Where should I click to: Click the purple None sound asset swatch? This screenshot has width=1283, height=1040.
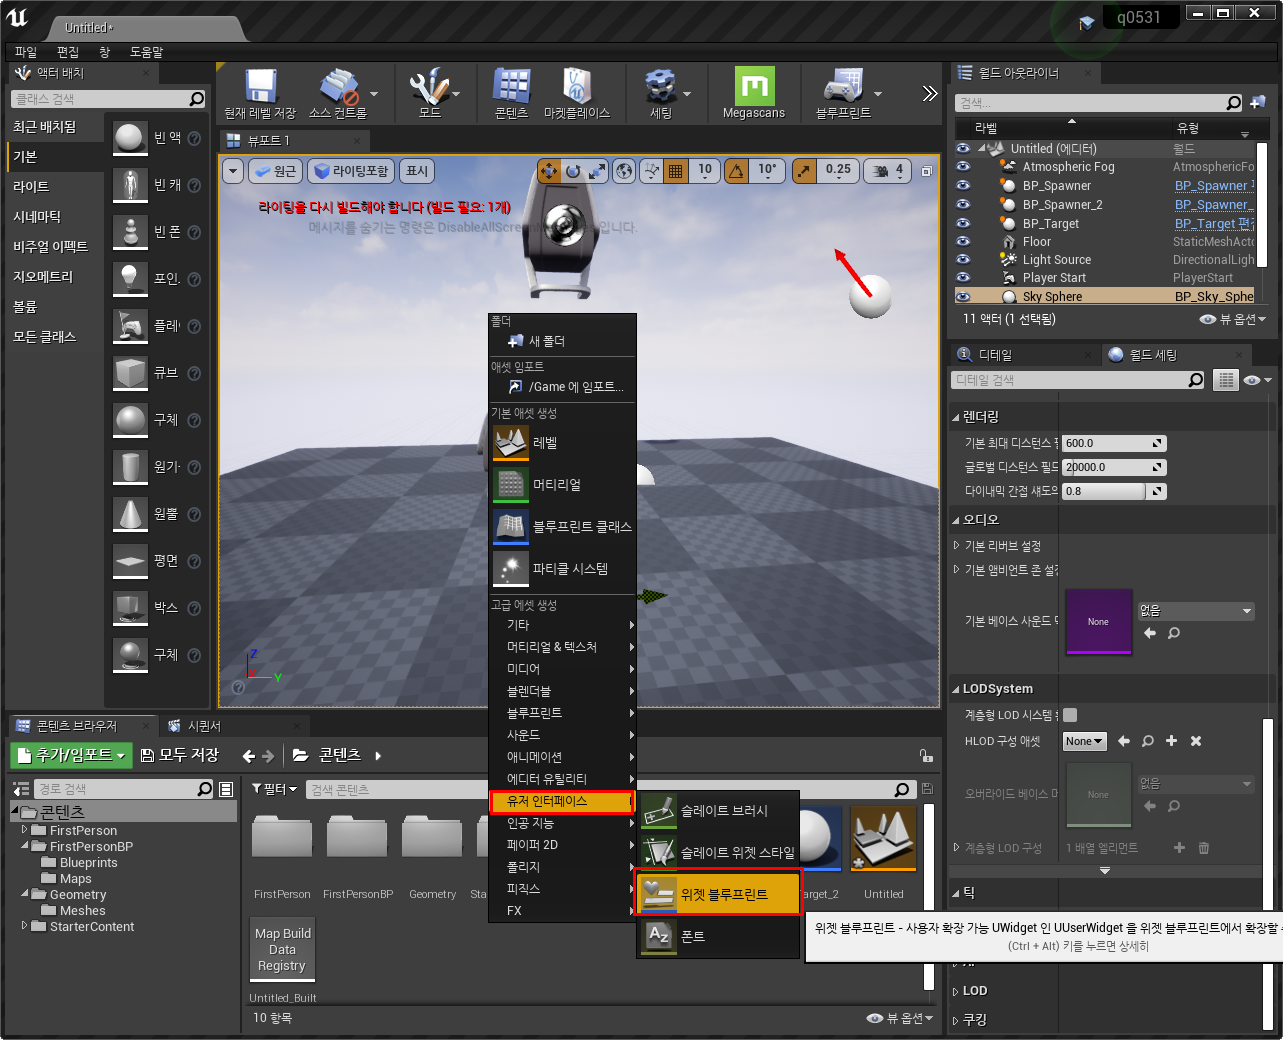(x=1098, y=621)
